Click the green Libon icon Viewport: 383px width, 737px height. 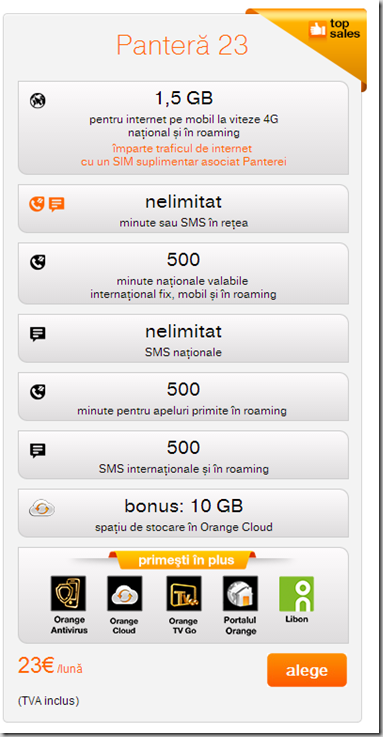[297, 593]
